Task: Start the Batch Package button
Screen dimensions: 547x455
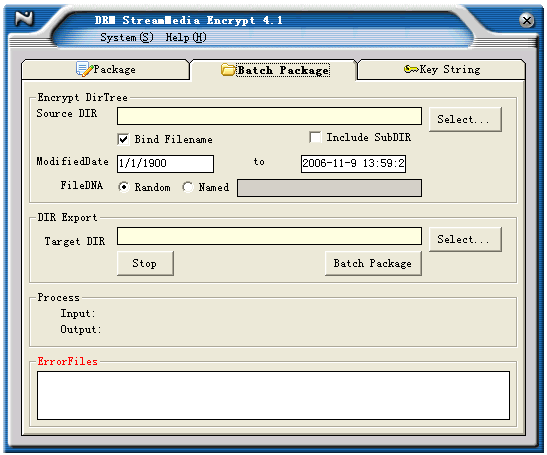Action: (x=373, y=263)
